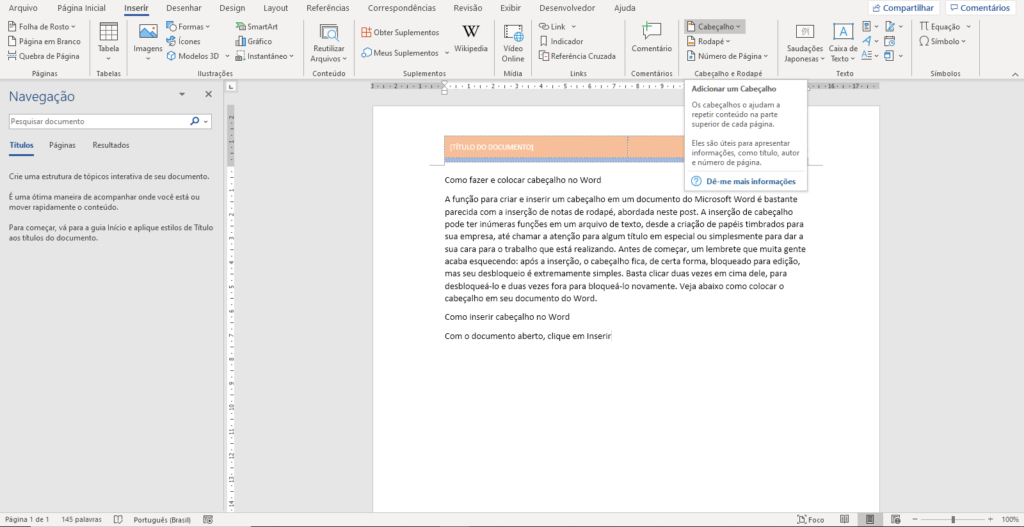Screen dimensions: 1024x527
Task: Insert an Equação with the pi icon
Action: pos(940,27)
